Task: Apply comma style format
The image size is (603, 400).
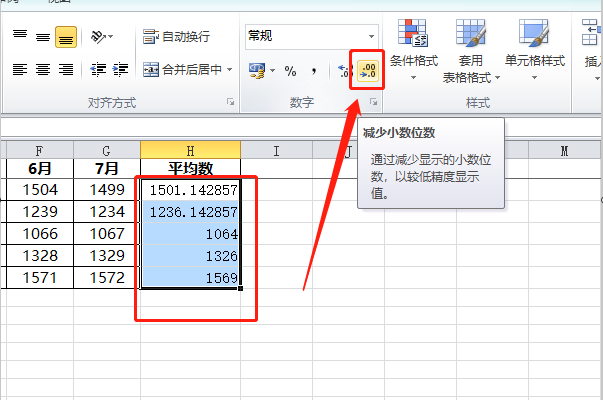Action: pos(314,70)
